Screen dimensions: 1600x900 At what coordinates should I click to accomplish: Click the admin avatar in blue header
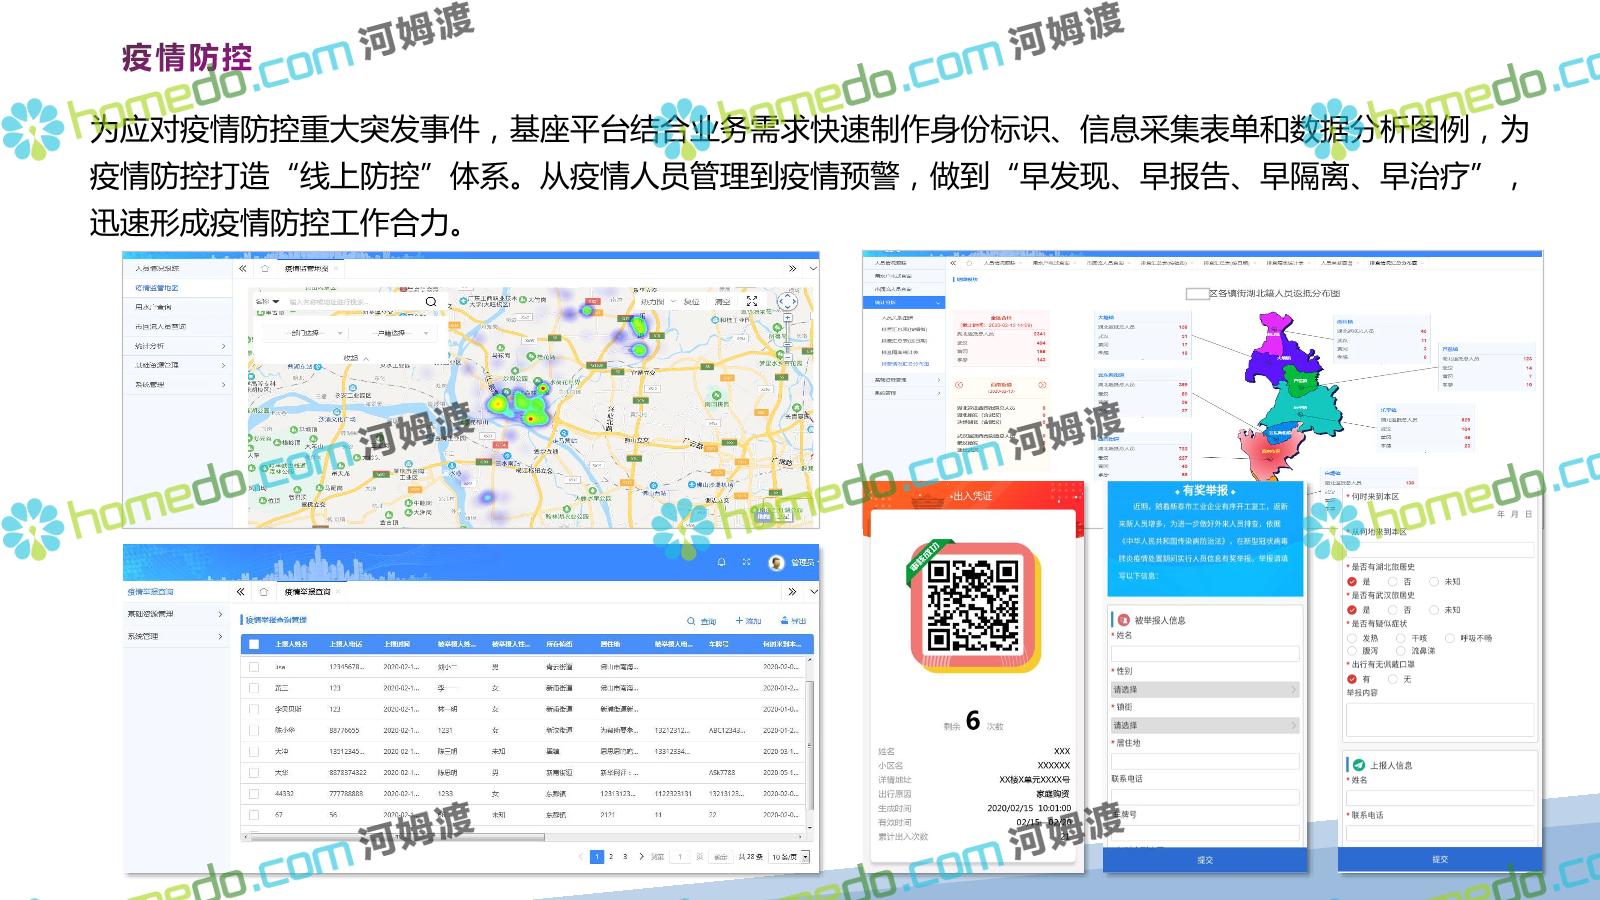pyautogui.click(x=776, y=563)
